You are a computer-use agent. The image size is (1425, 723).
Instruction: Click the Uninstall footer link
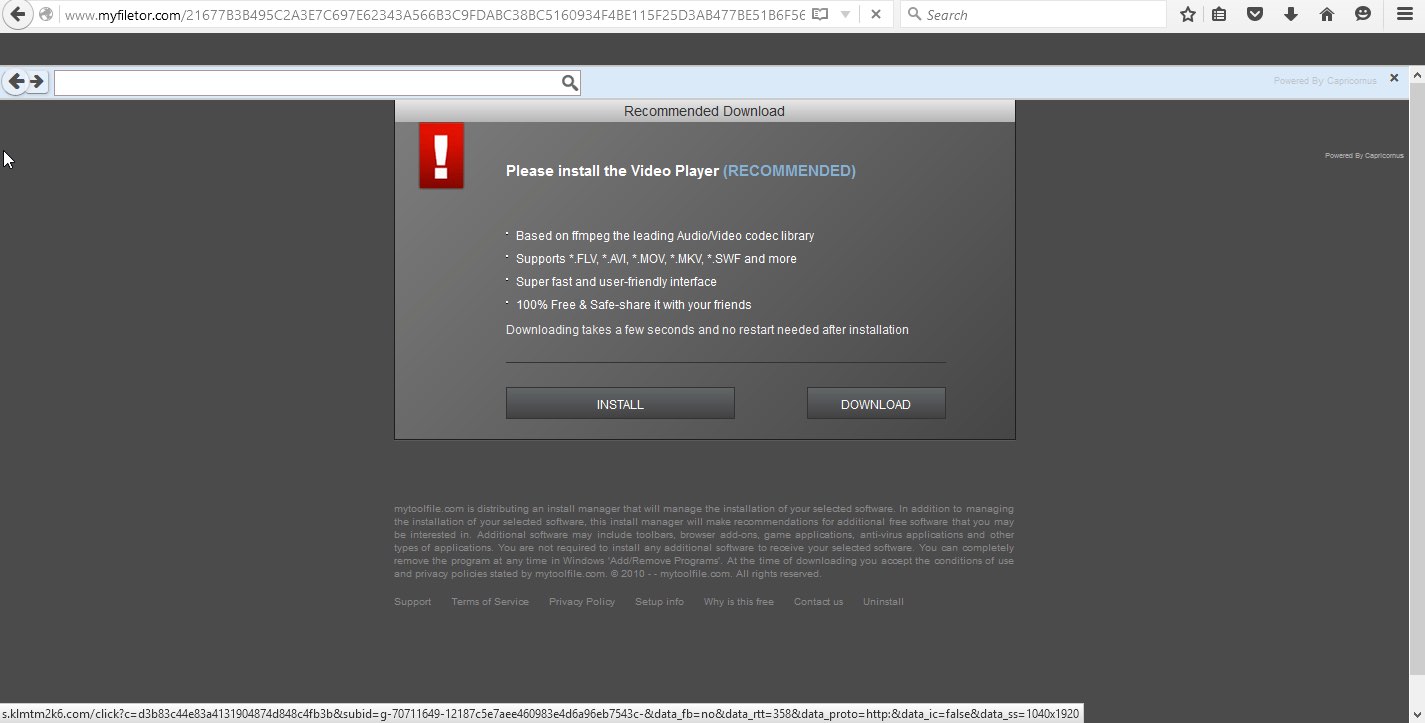(x=883, y=602)
